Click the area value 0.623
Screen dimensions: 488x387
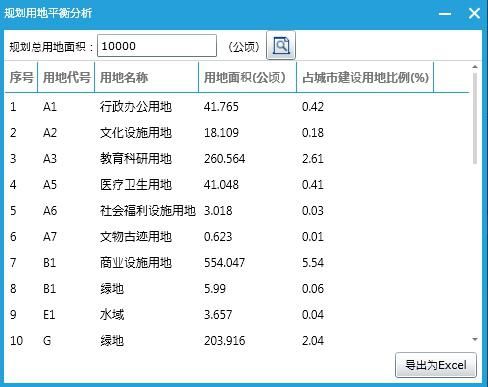click(x=218, y=237)
